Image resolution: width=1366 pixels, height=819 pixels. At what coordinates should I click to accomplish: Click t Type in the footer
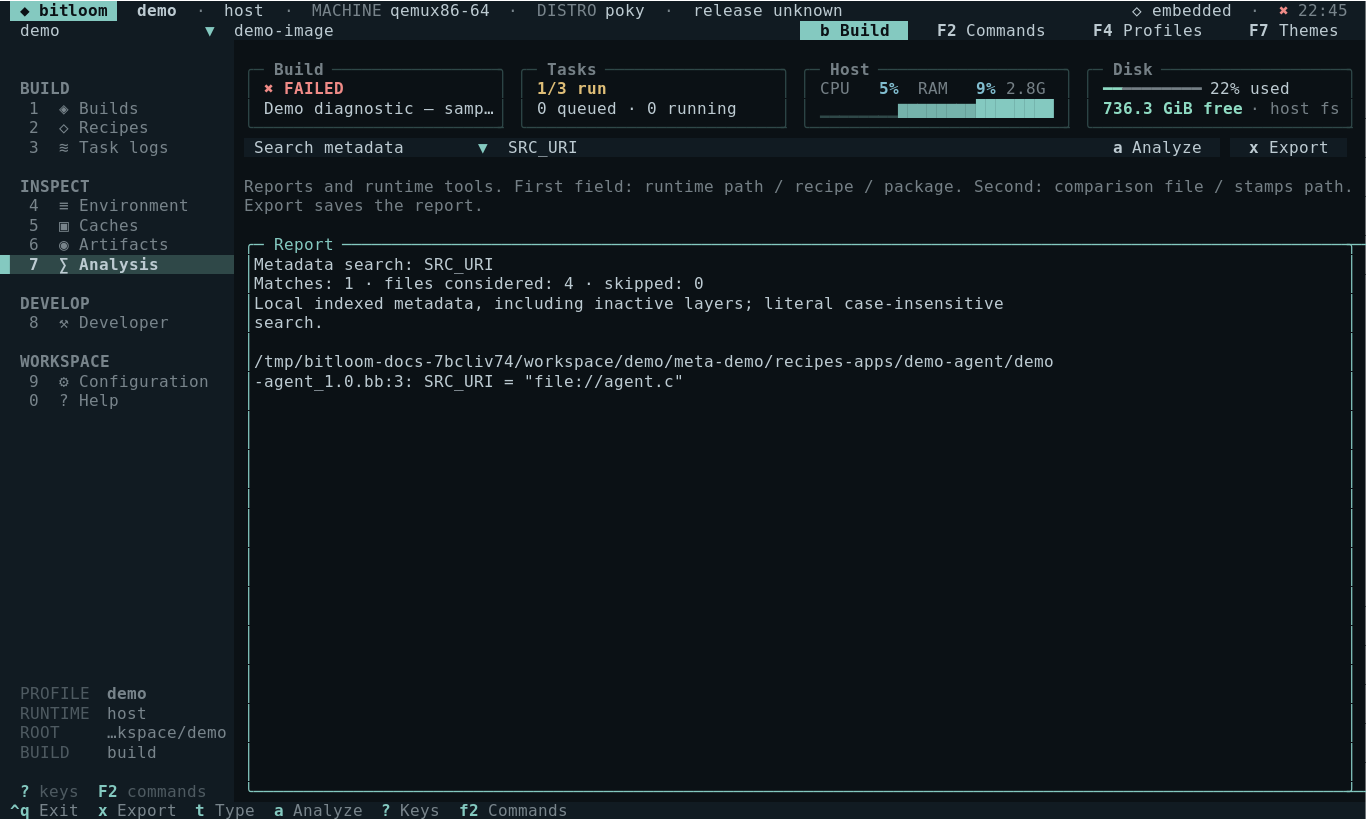pyautogui.click(x=225, y=810)
